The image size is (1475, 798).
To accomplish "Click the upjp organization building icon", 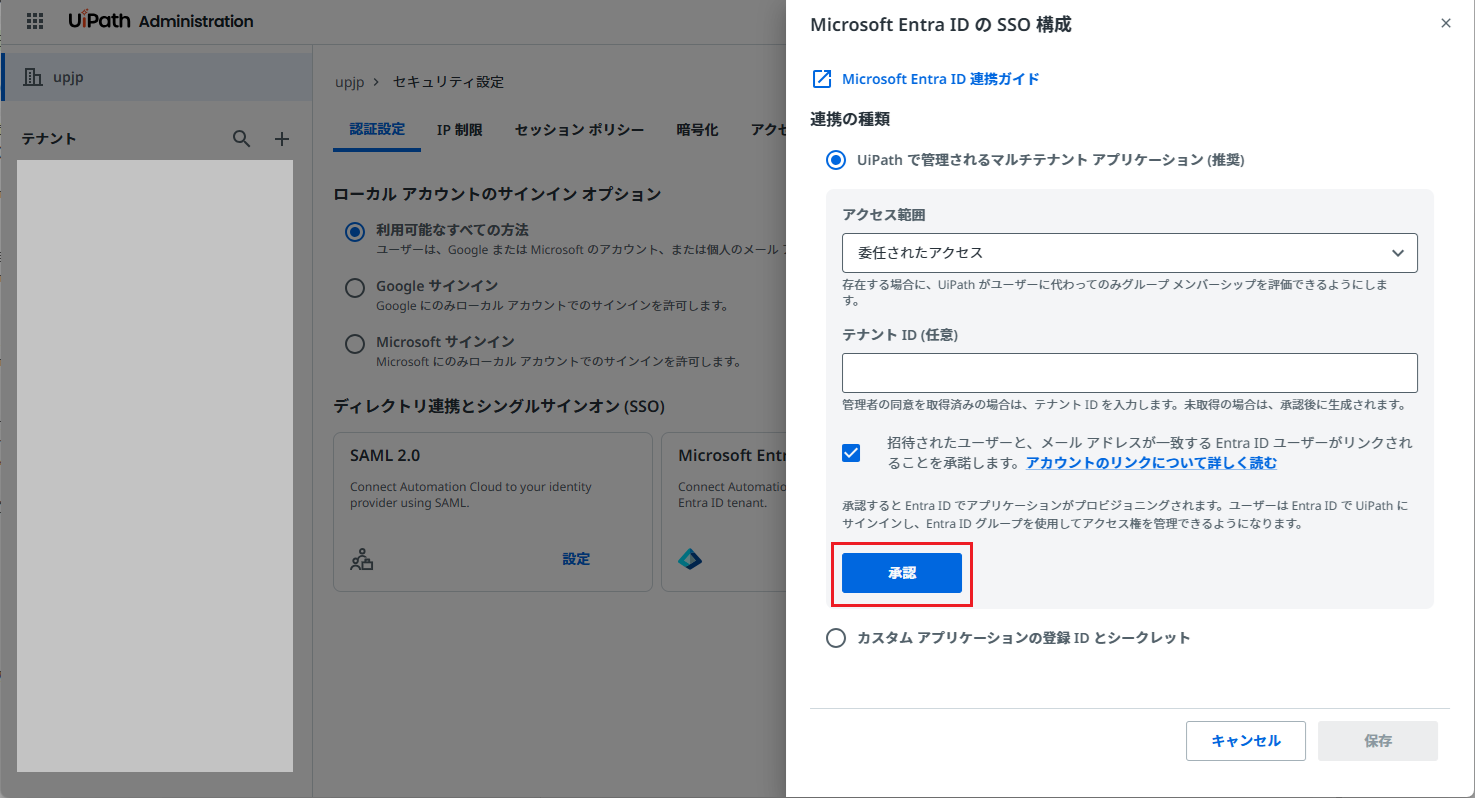I will pos(33,77).
